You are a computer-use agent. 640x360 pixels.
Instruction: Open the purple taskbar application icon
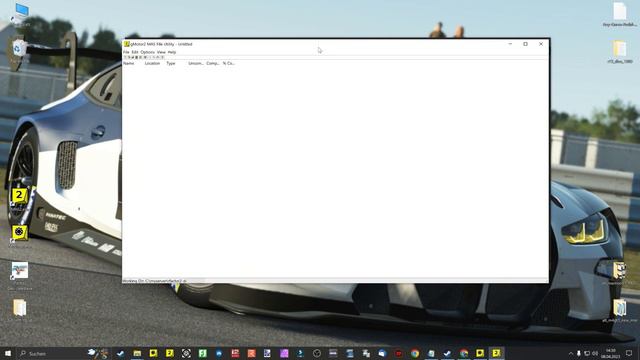pos(284,353)
